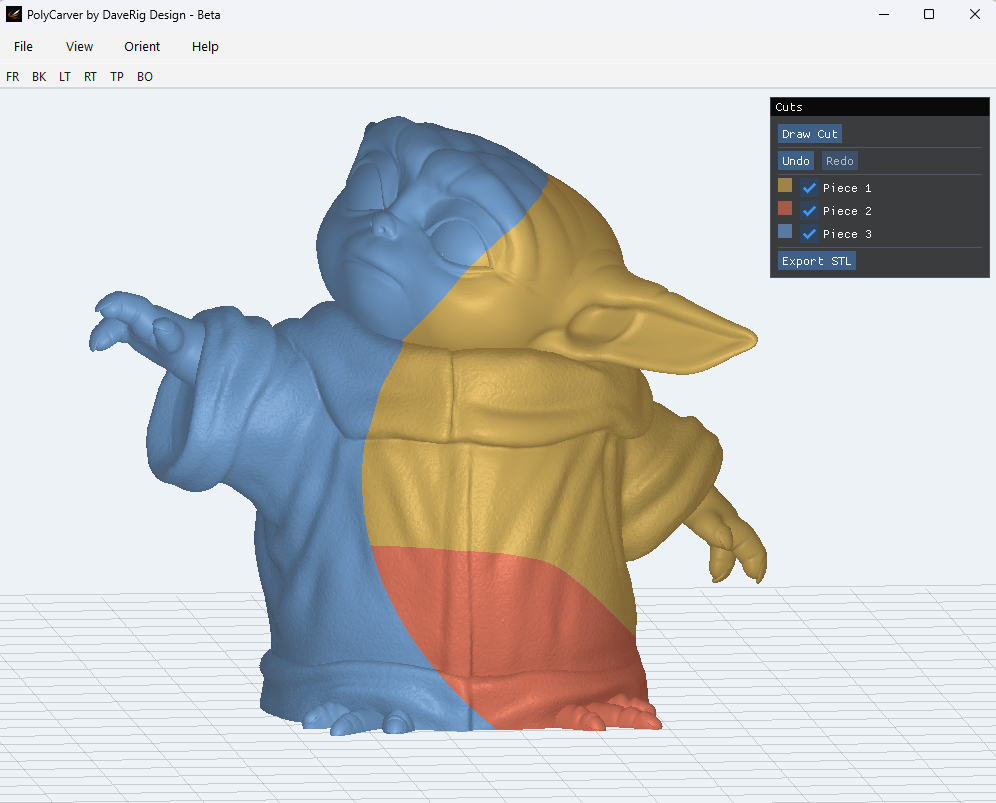Screen dimensions: 996x803
Task: Open the File menu
Action: pyautogui.click(x=23, y=46)
